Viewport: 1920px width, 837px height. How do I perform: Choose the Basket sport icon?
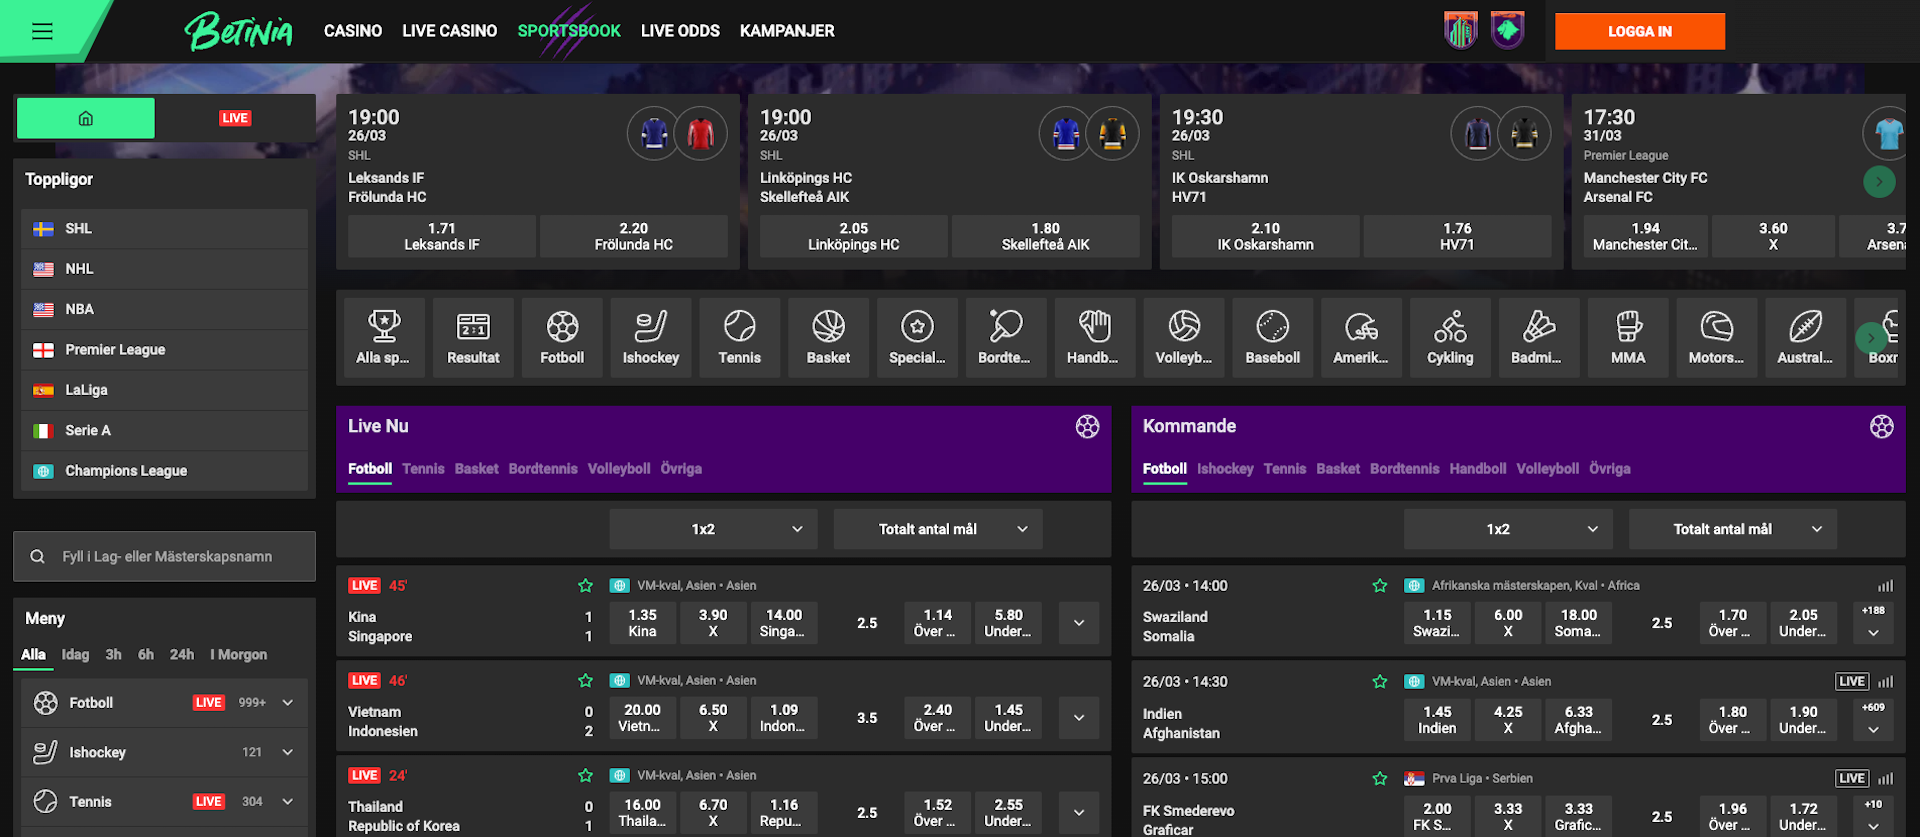tap(829, 337)
